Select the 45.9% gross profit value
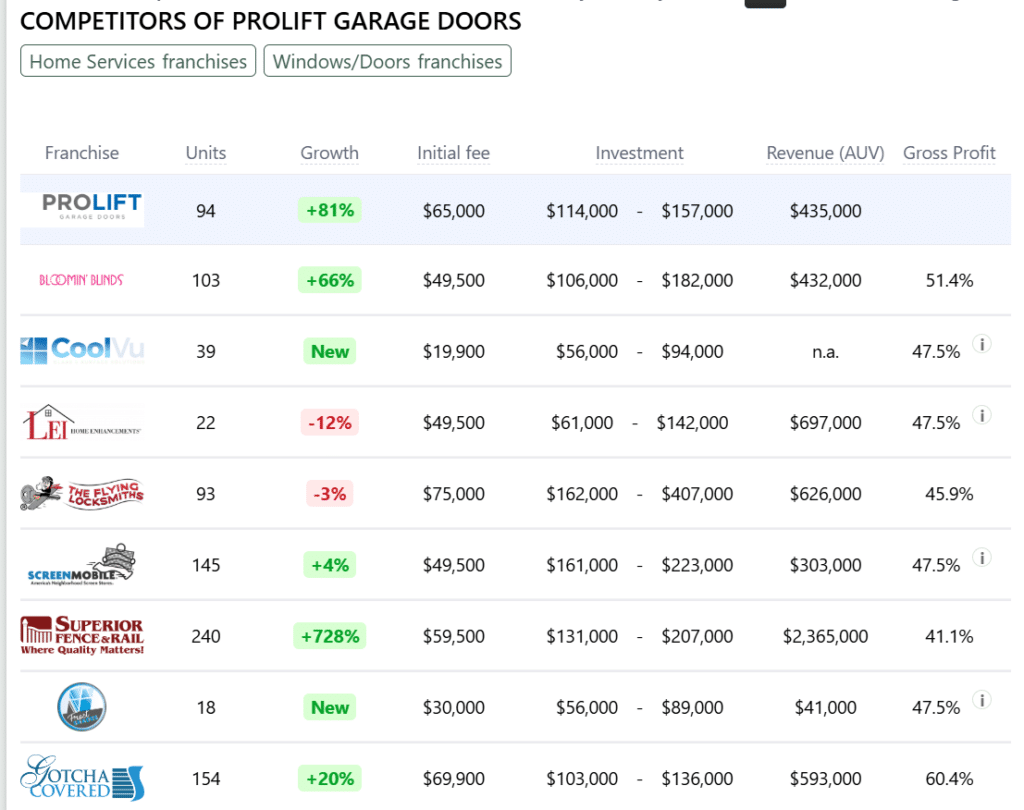1024x810 pixels. coord(949,494)
